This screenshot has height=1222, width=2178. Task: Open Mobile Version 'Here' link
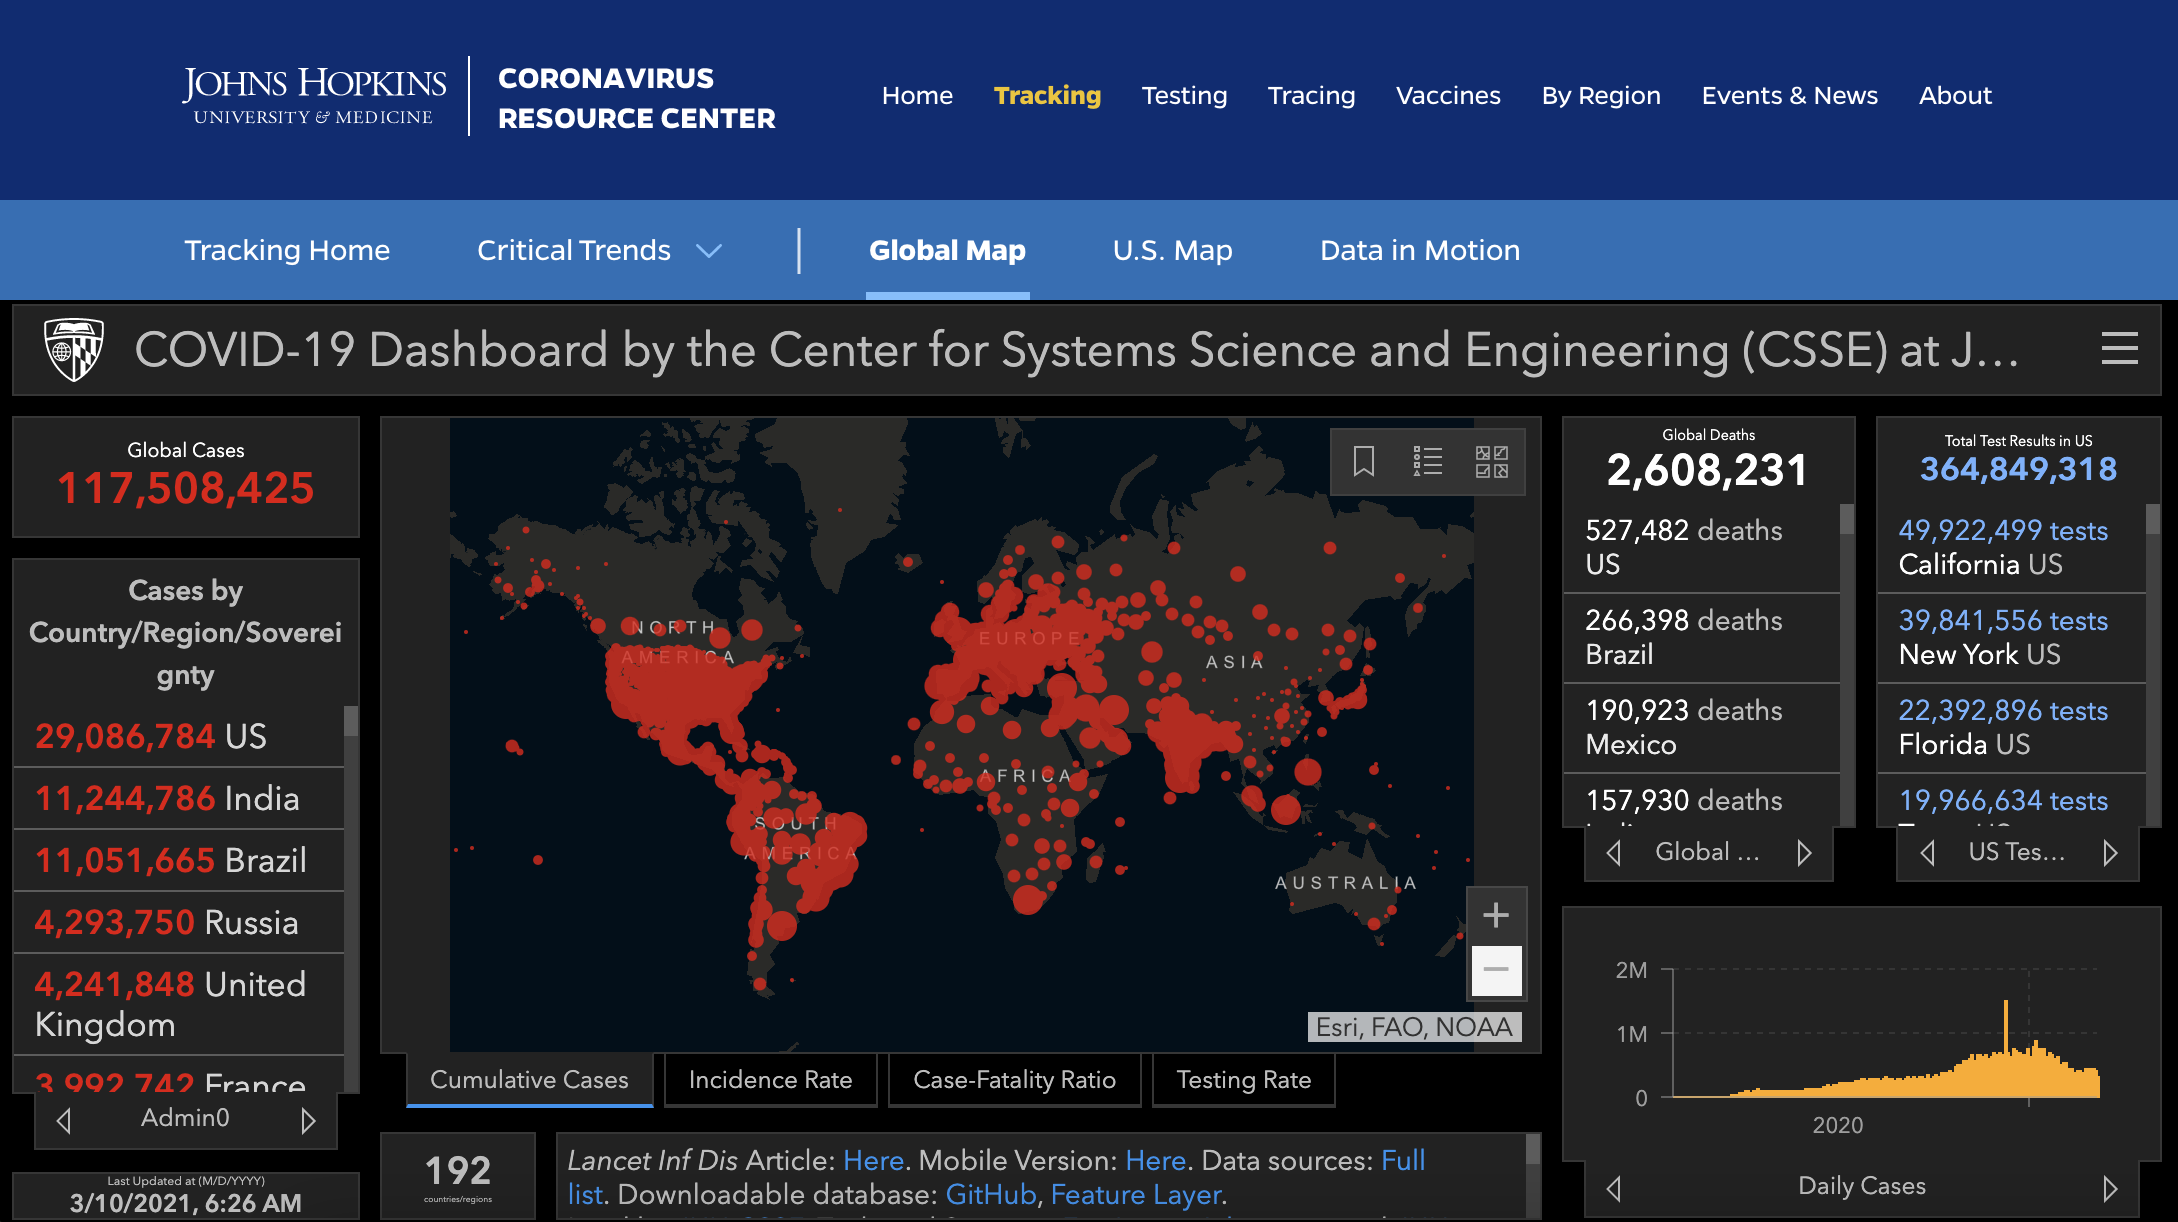click(x=1155, y=1161)
